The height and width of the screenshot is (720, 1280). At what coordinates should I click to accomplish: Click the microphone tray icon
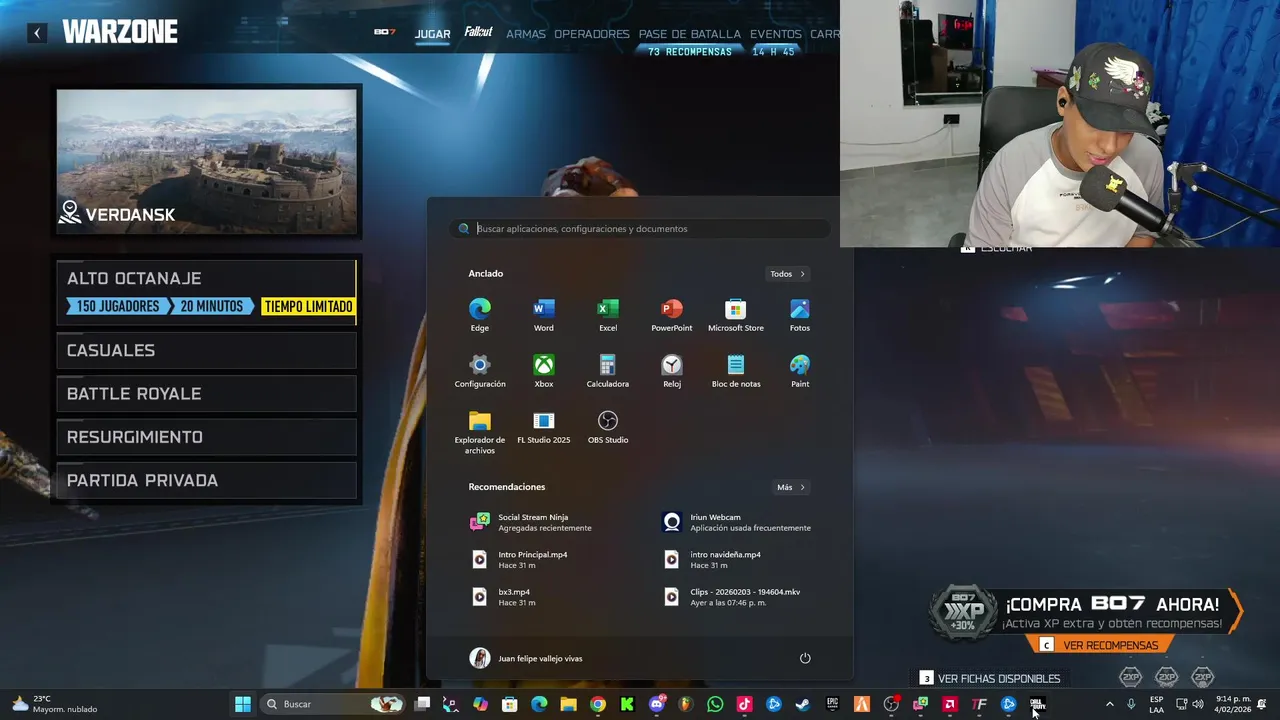click(1131, 704)
